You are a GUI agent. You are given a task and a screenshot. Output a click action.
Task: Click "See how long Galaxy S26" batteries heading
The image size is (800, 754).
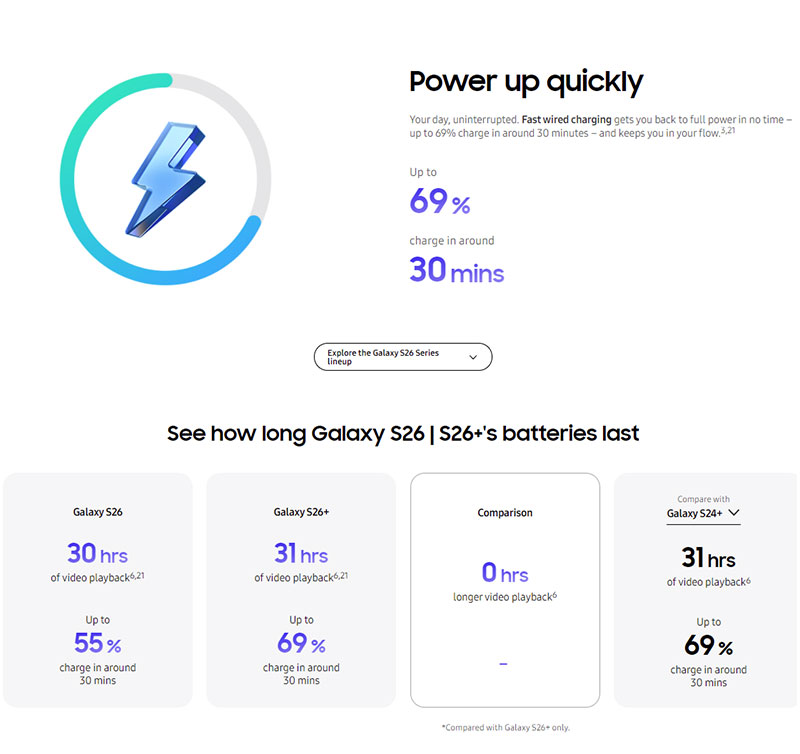(x=403, y=433)
